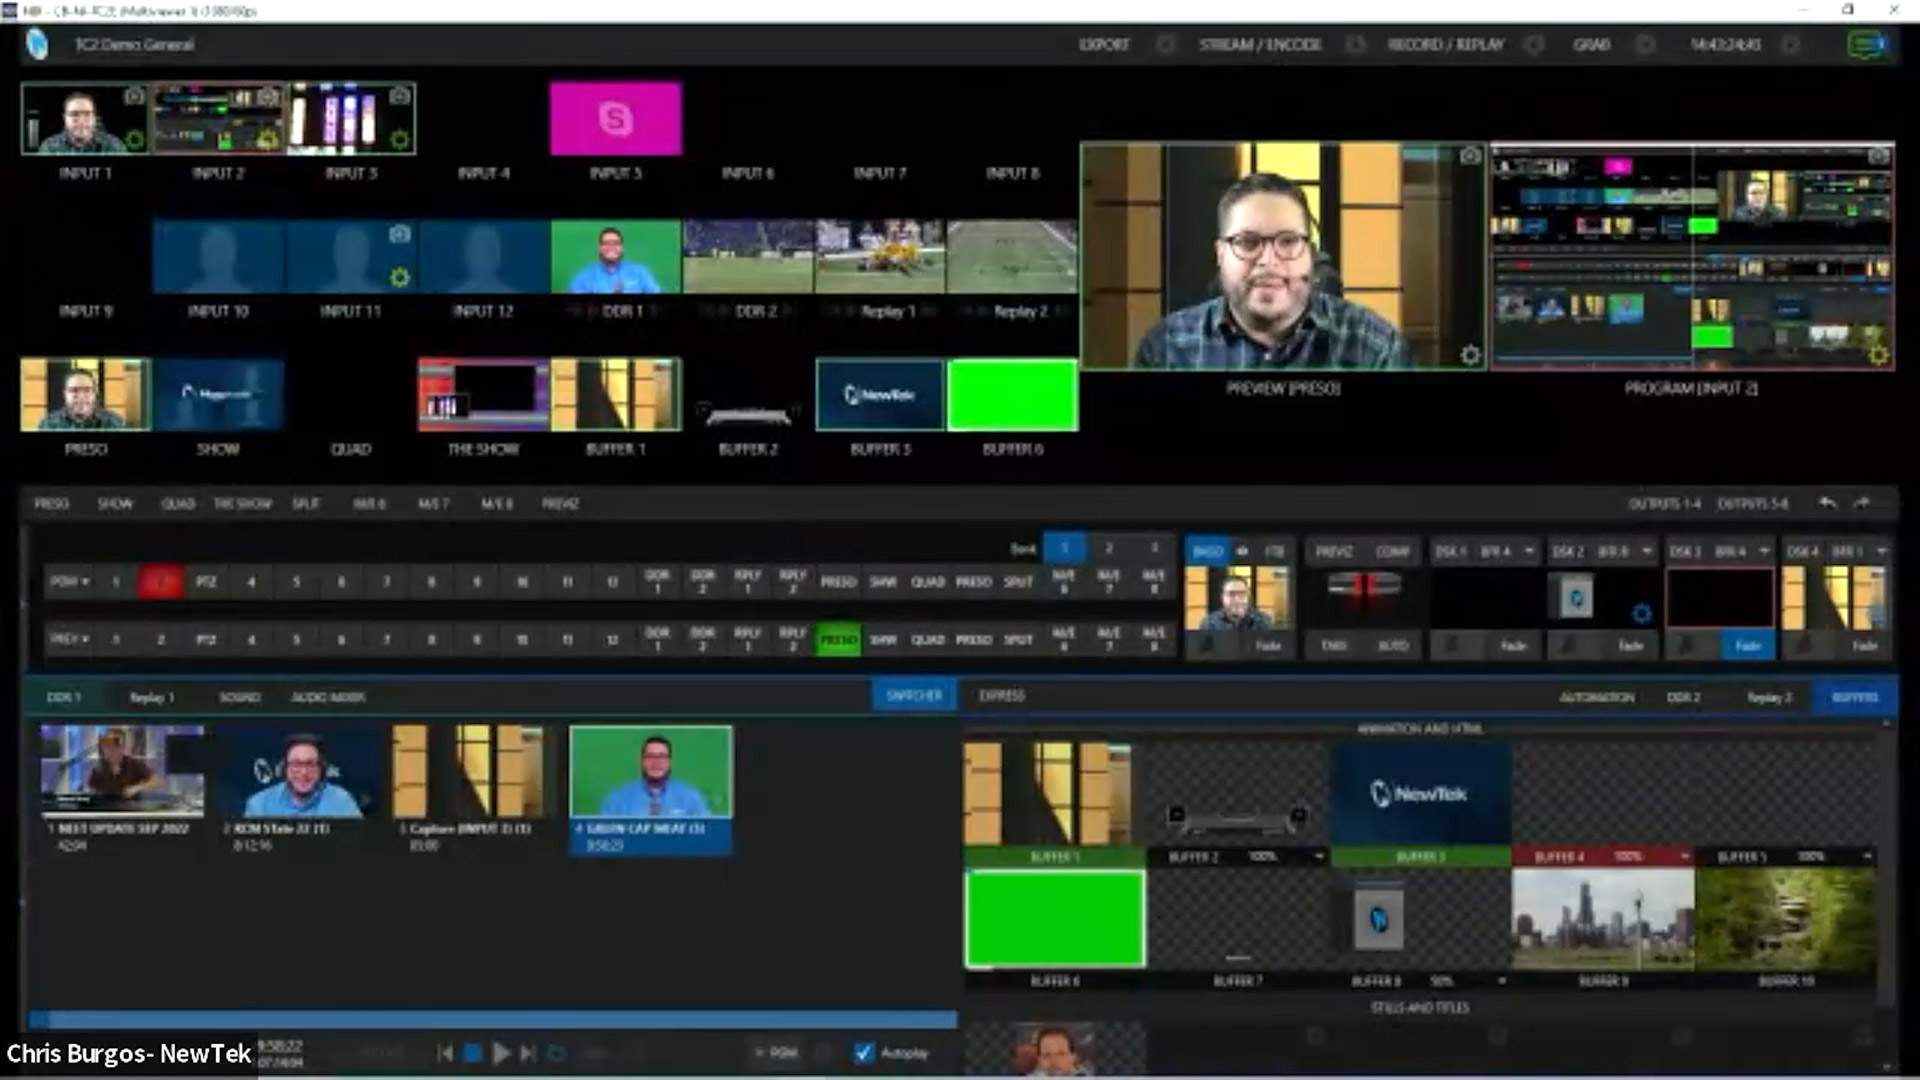Click the stop icon in DDR transport controls
This screenshot has height=1080, width=1920.
coord(471,1052)
